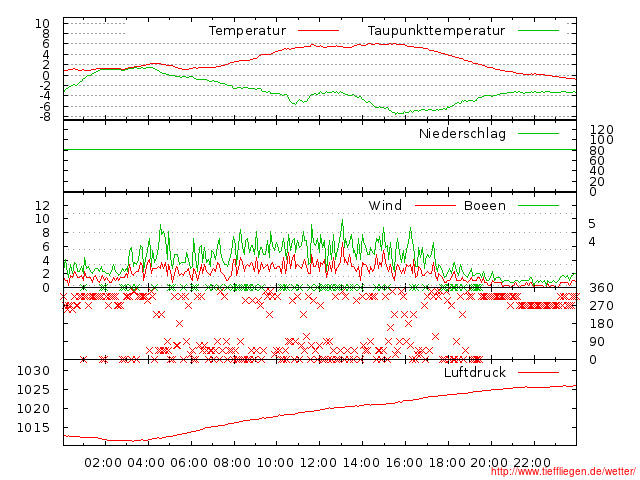Click the 04:00 time axis label

point(146,463)
